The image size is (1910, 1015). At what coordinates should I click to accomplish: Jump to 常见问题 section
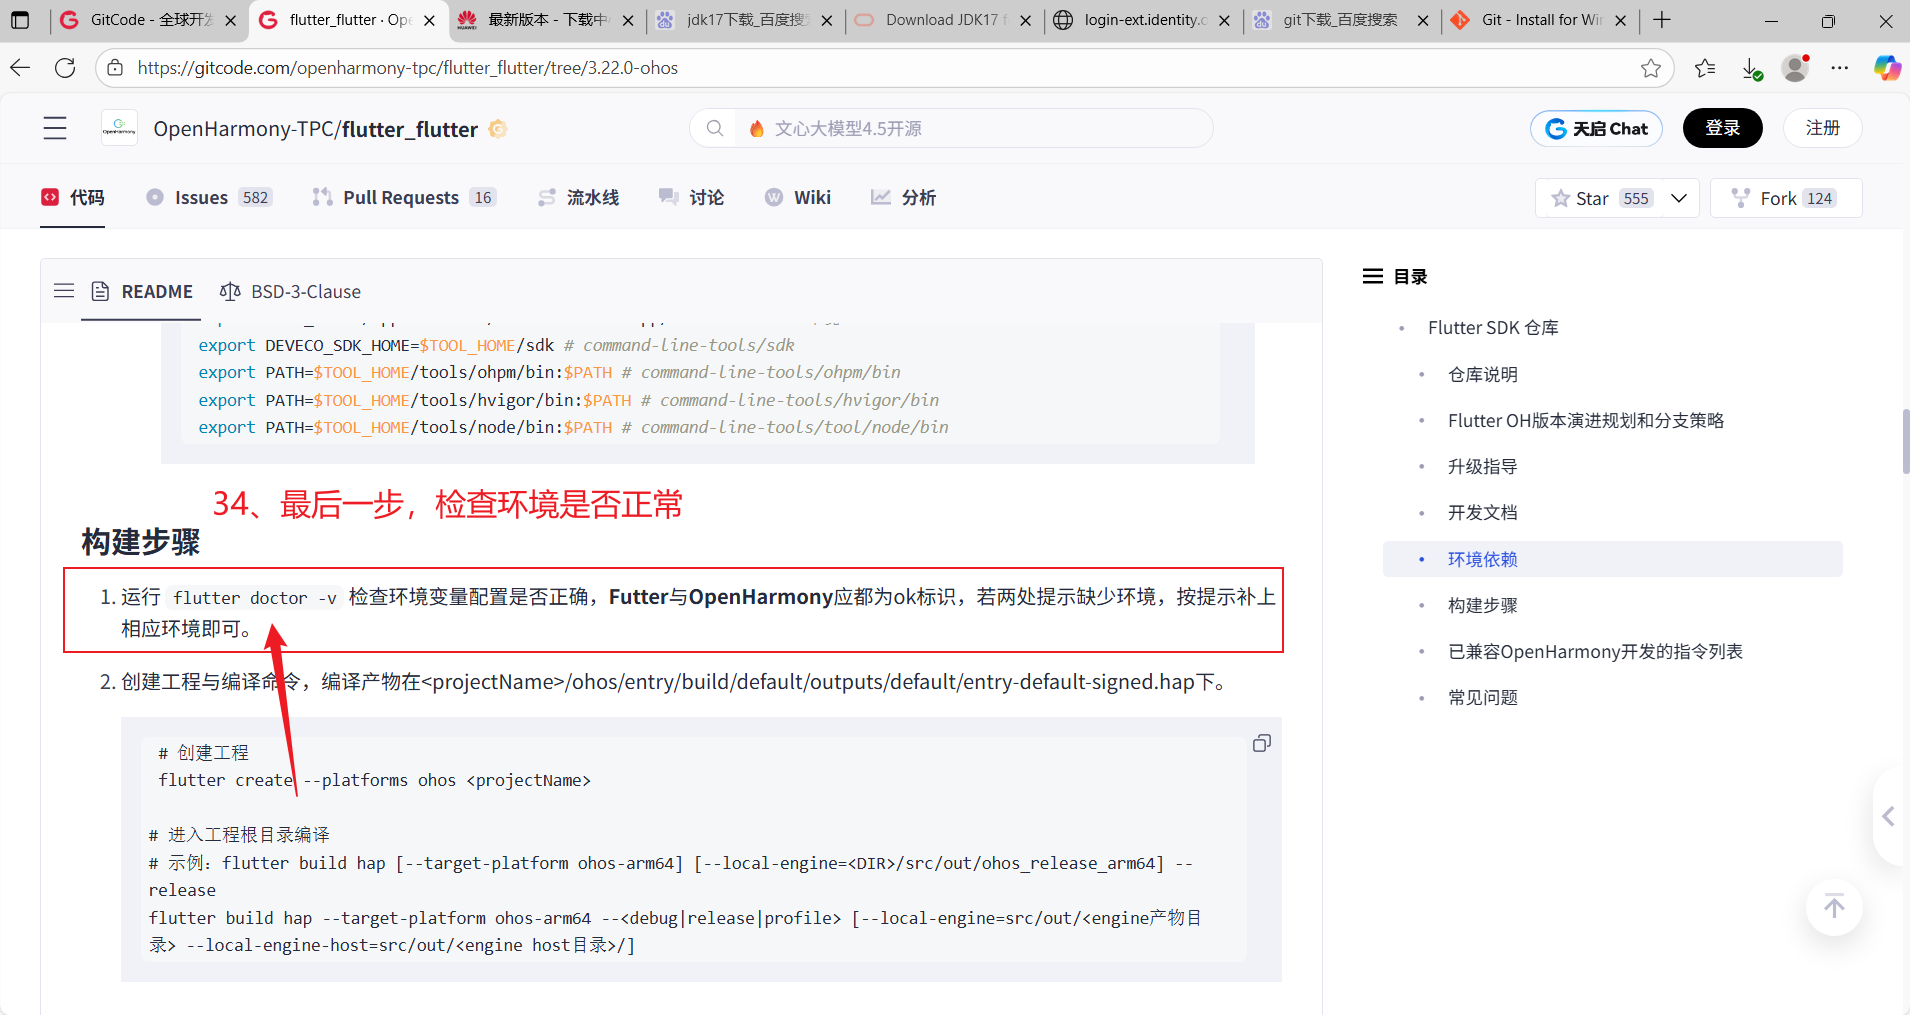click(1483, 697)
